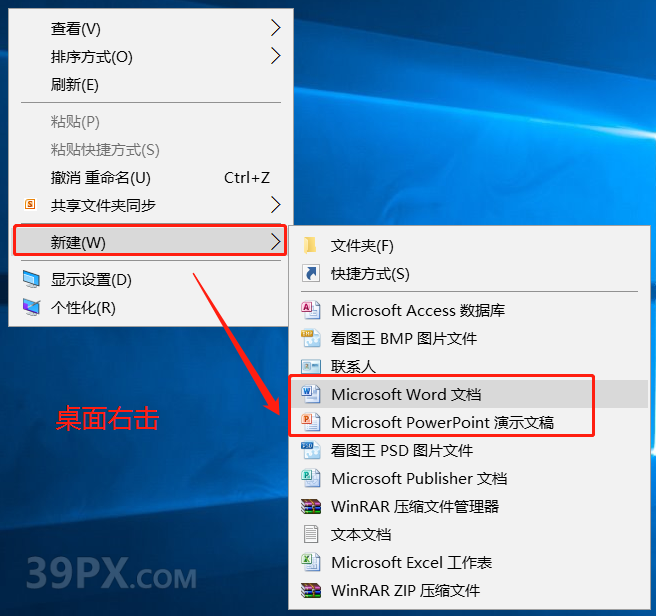Click the Microsoft Publisher document icon
The width and height of the screenshot is (656, 616).
(x=311, y=478)
